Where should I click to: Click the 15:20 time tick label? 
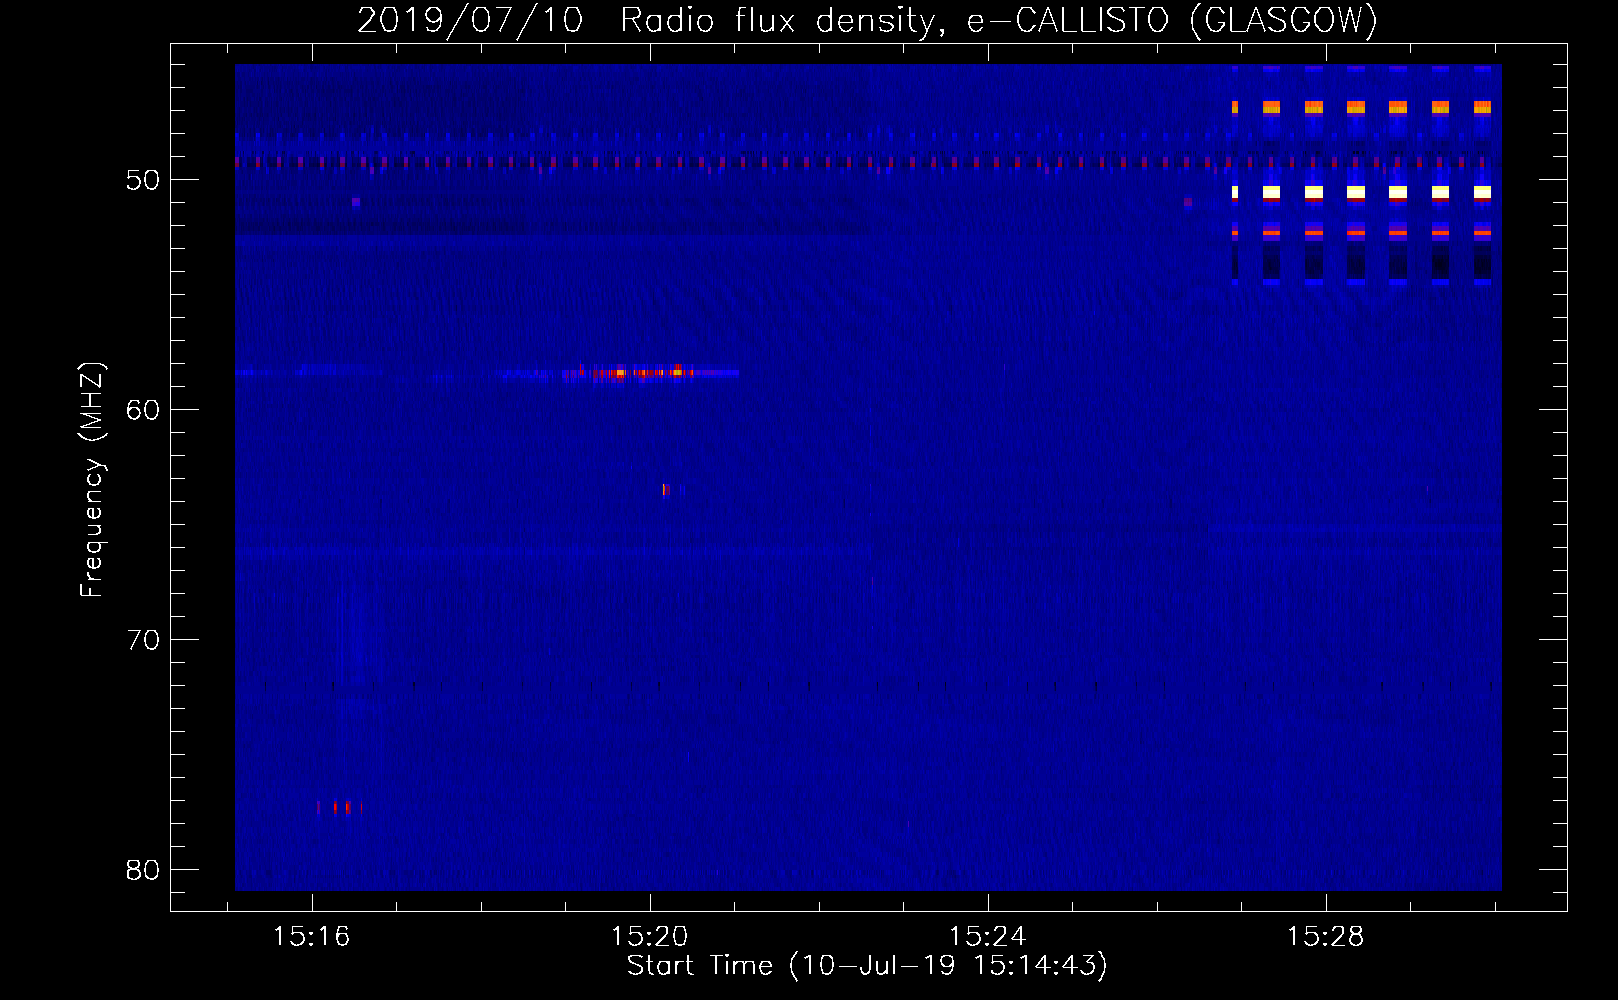click(650, 937)
